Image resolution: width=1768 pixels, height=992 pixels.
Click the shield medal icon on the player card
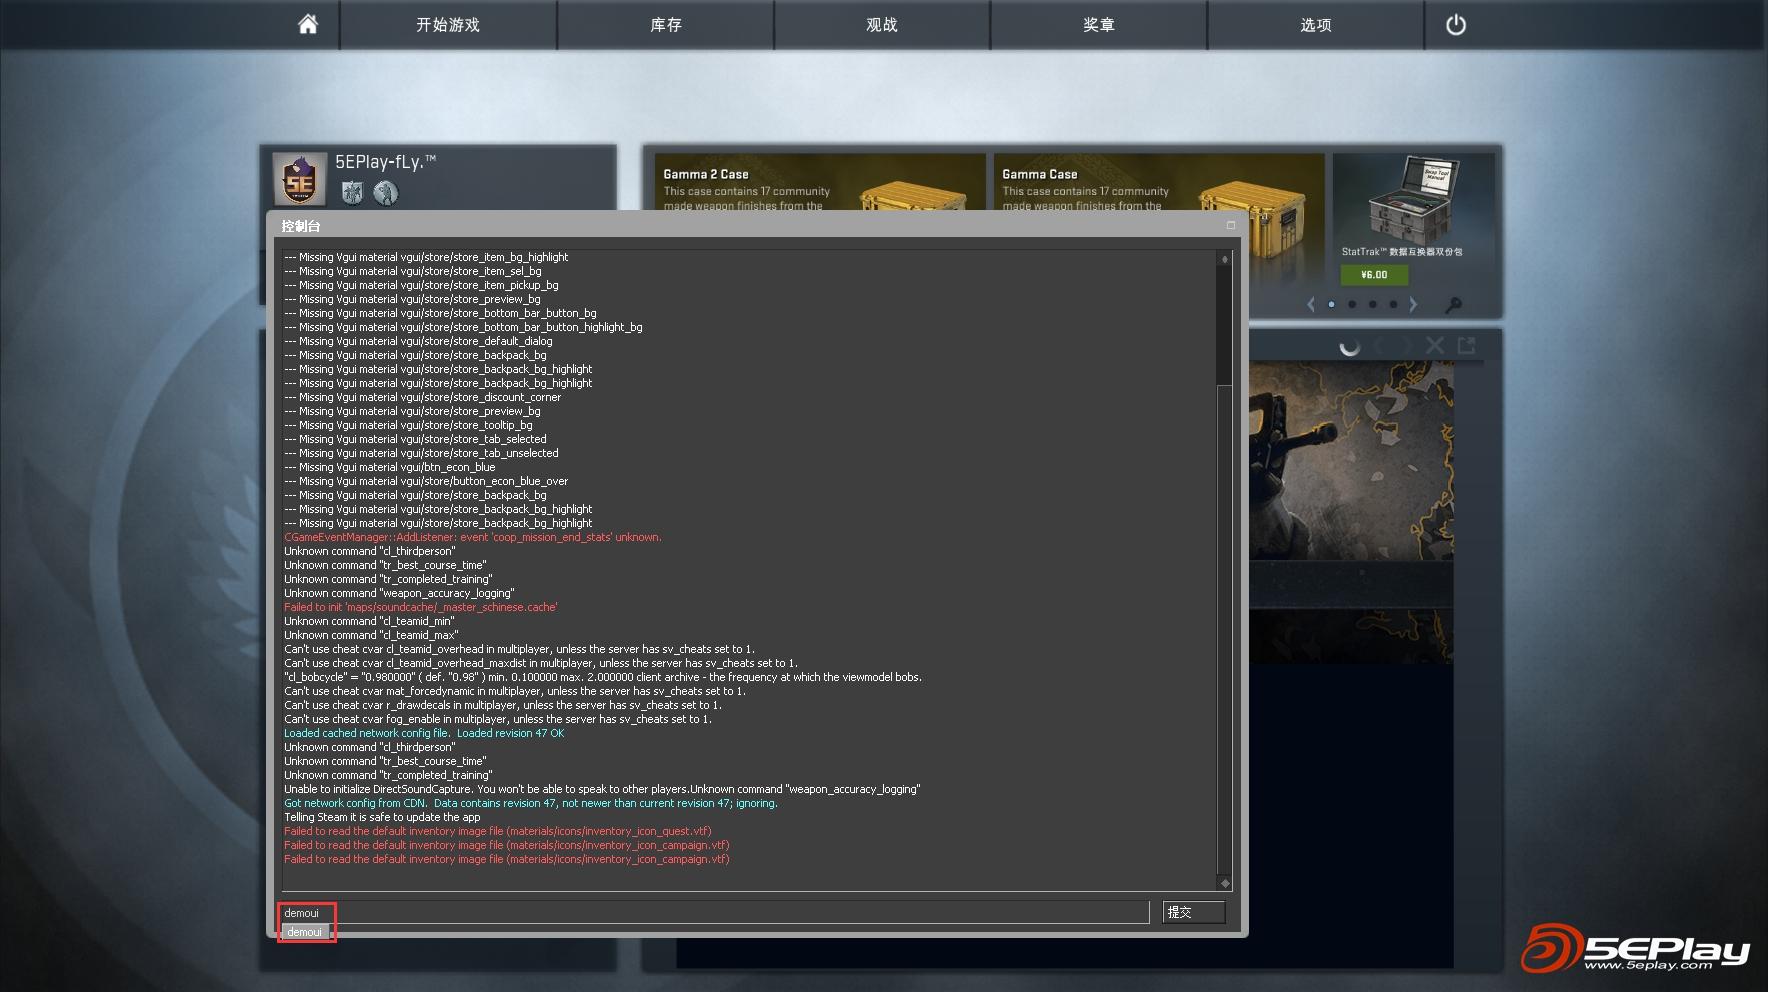point(352,194)
